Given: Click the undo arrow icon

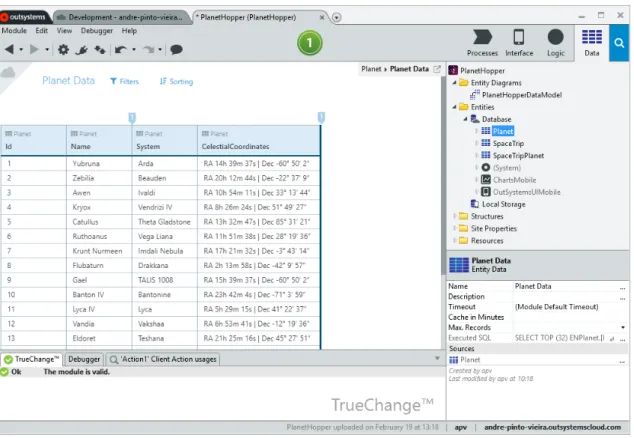Looking at the screenshot, I should pyautogui.click(x=120, y=50).
